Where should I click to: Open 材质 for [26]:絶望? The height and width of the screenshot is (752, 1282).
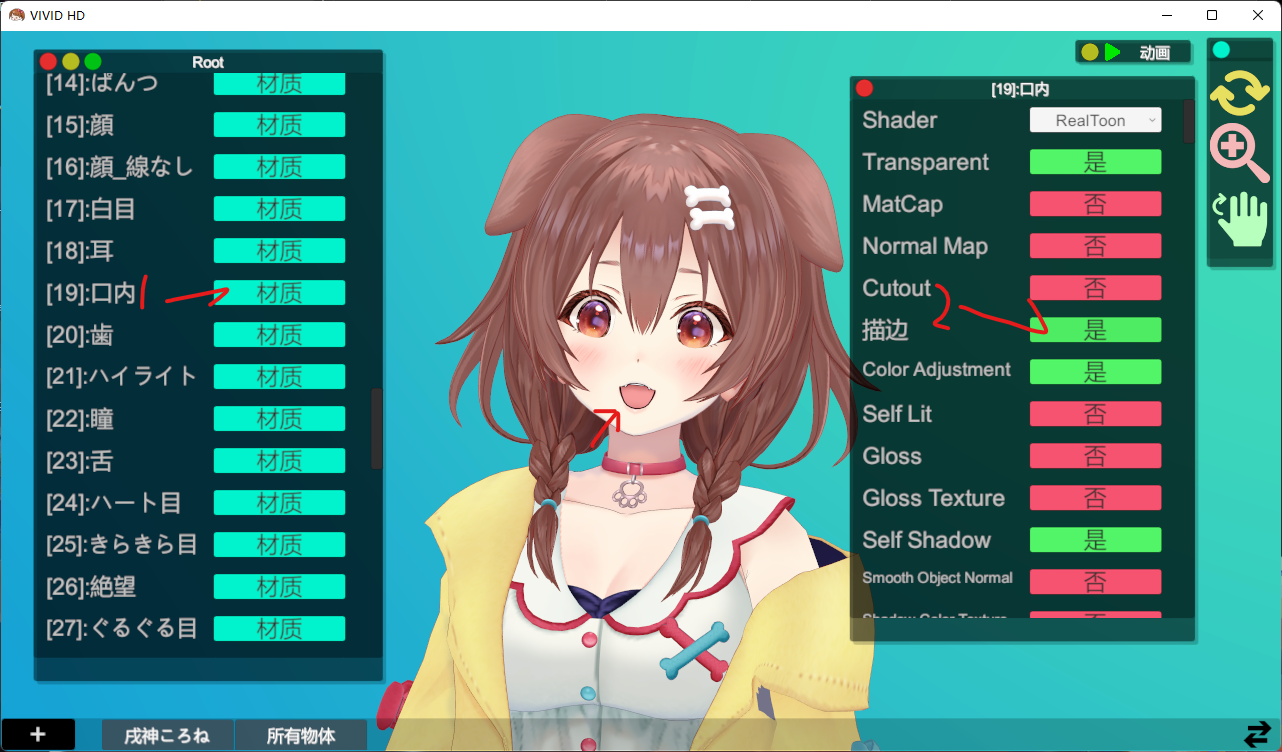point(279,587)
